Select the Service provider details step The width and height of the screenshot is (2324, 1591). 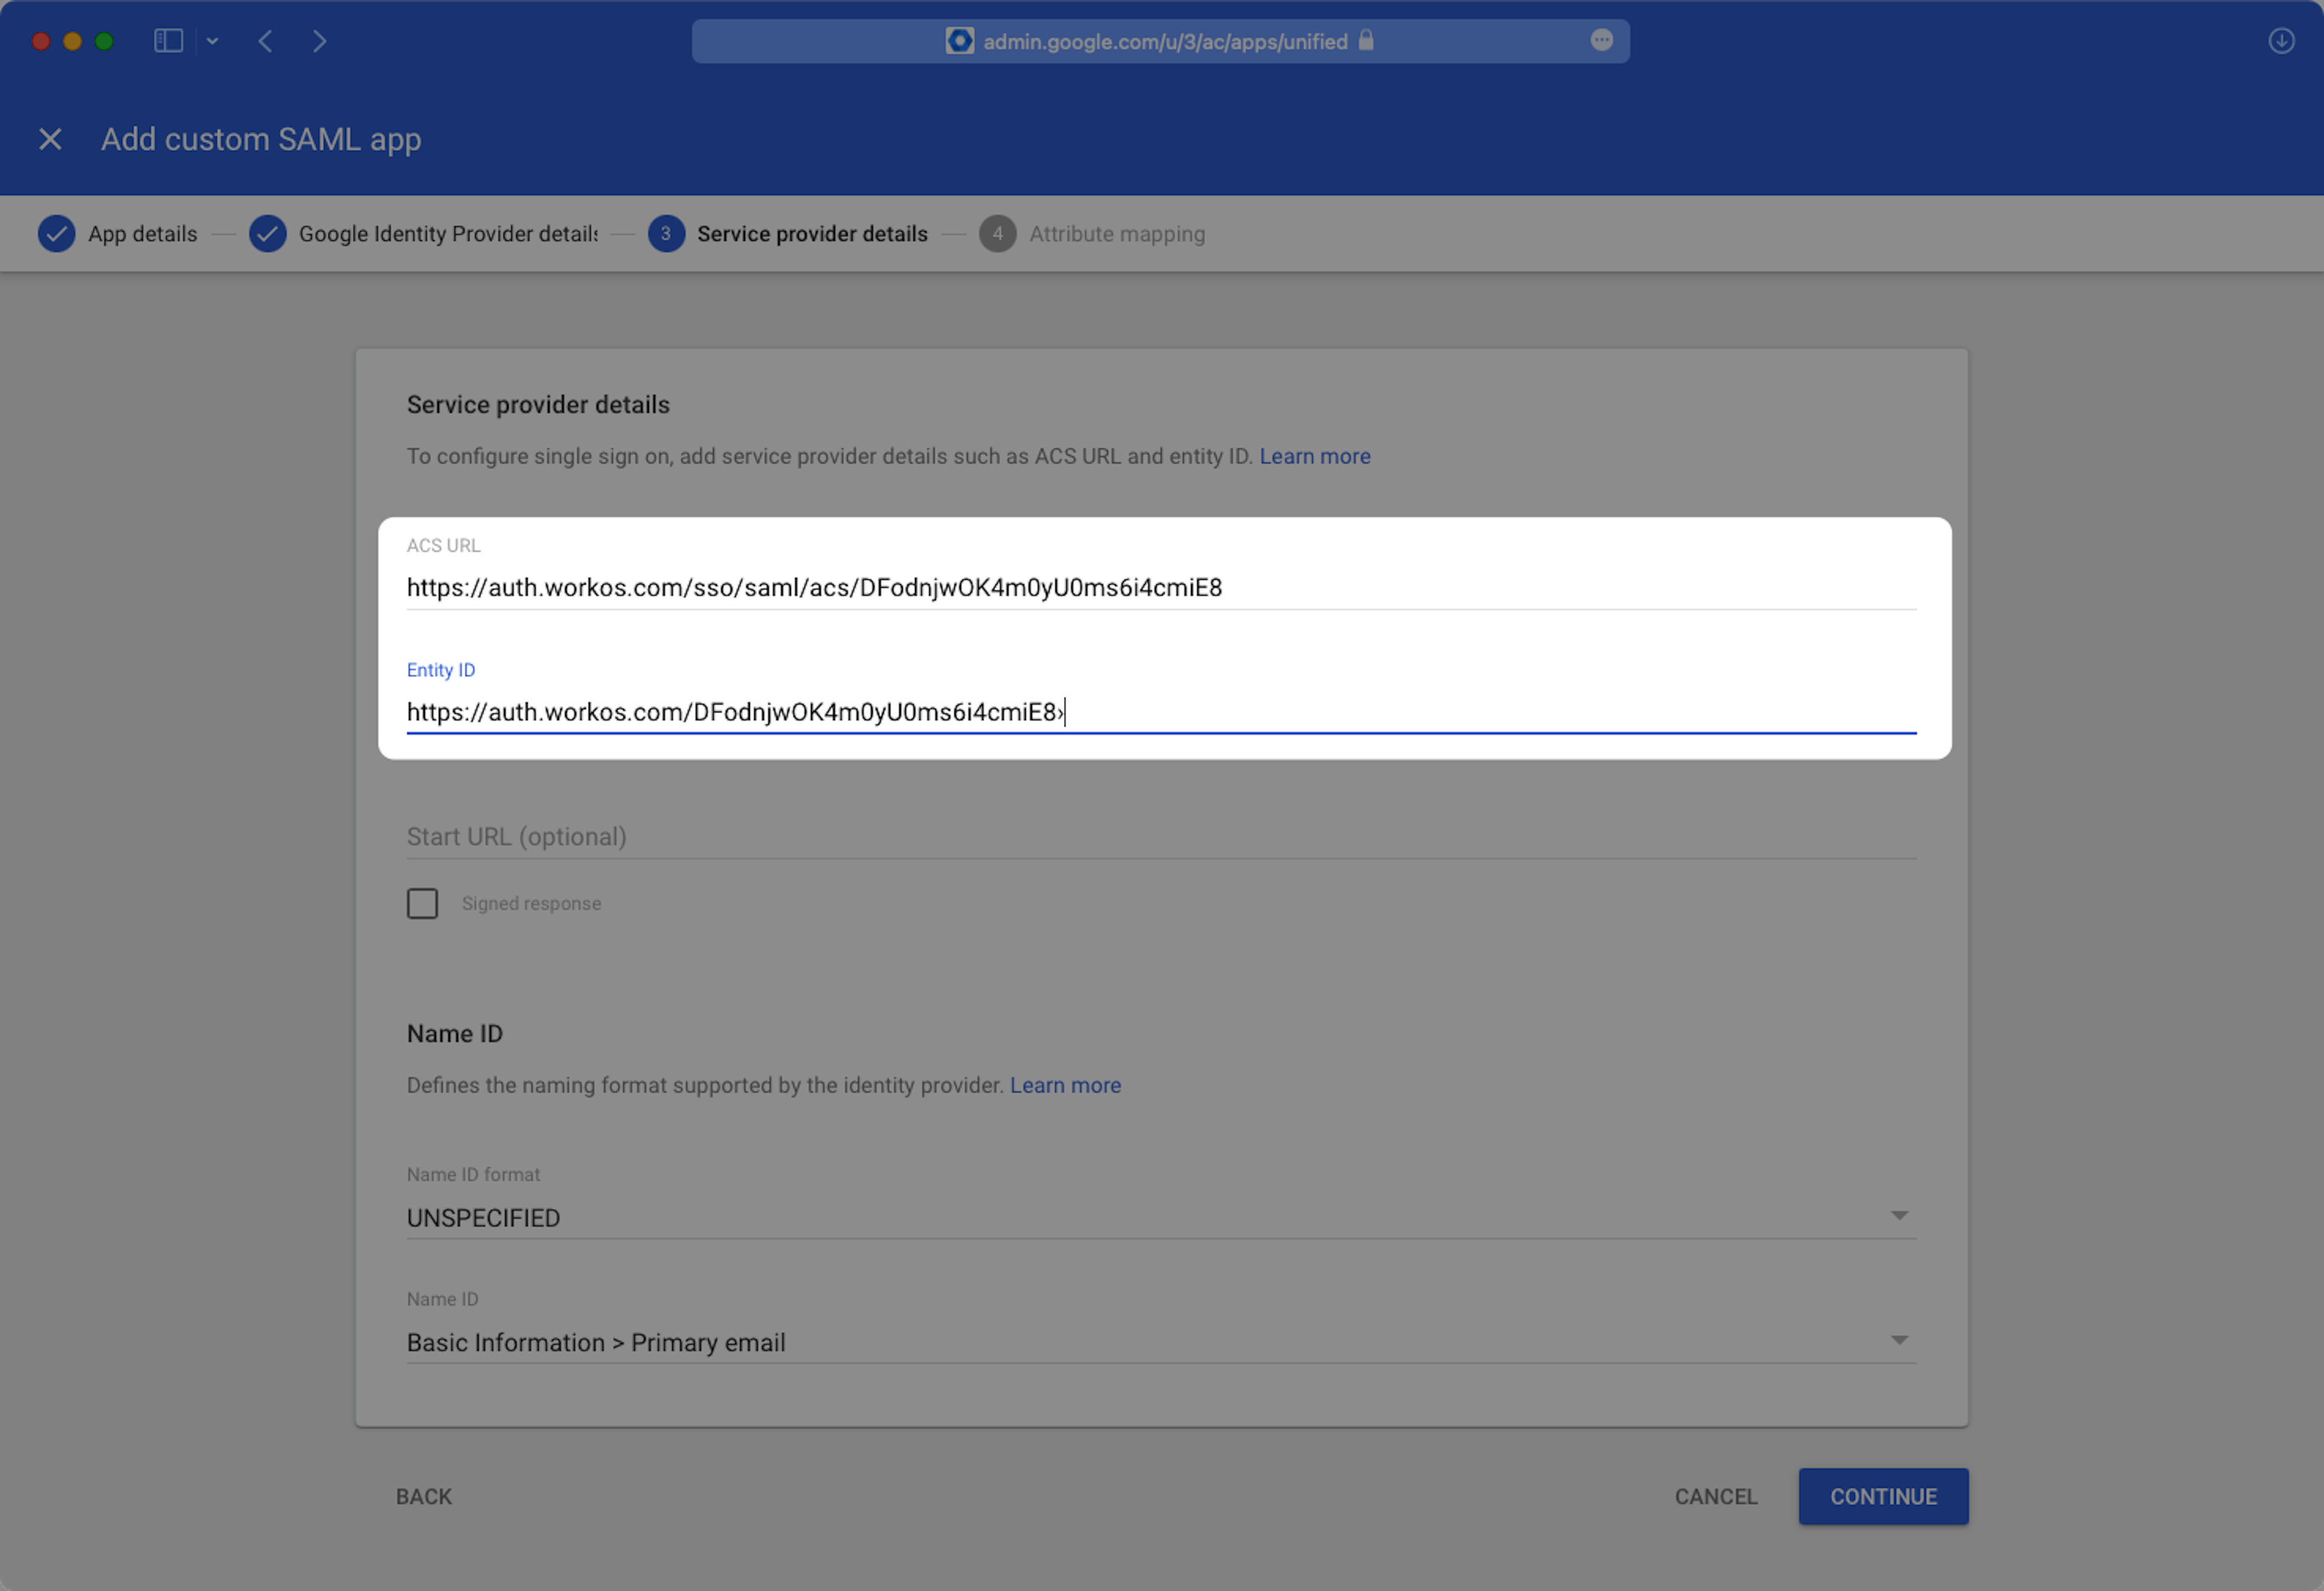pos(811,234)
